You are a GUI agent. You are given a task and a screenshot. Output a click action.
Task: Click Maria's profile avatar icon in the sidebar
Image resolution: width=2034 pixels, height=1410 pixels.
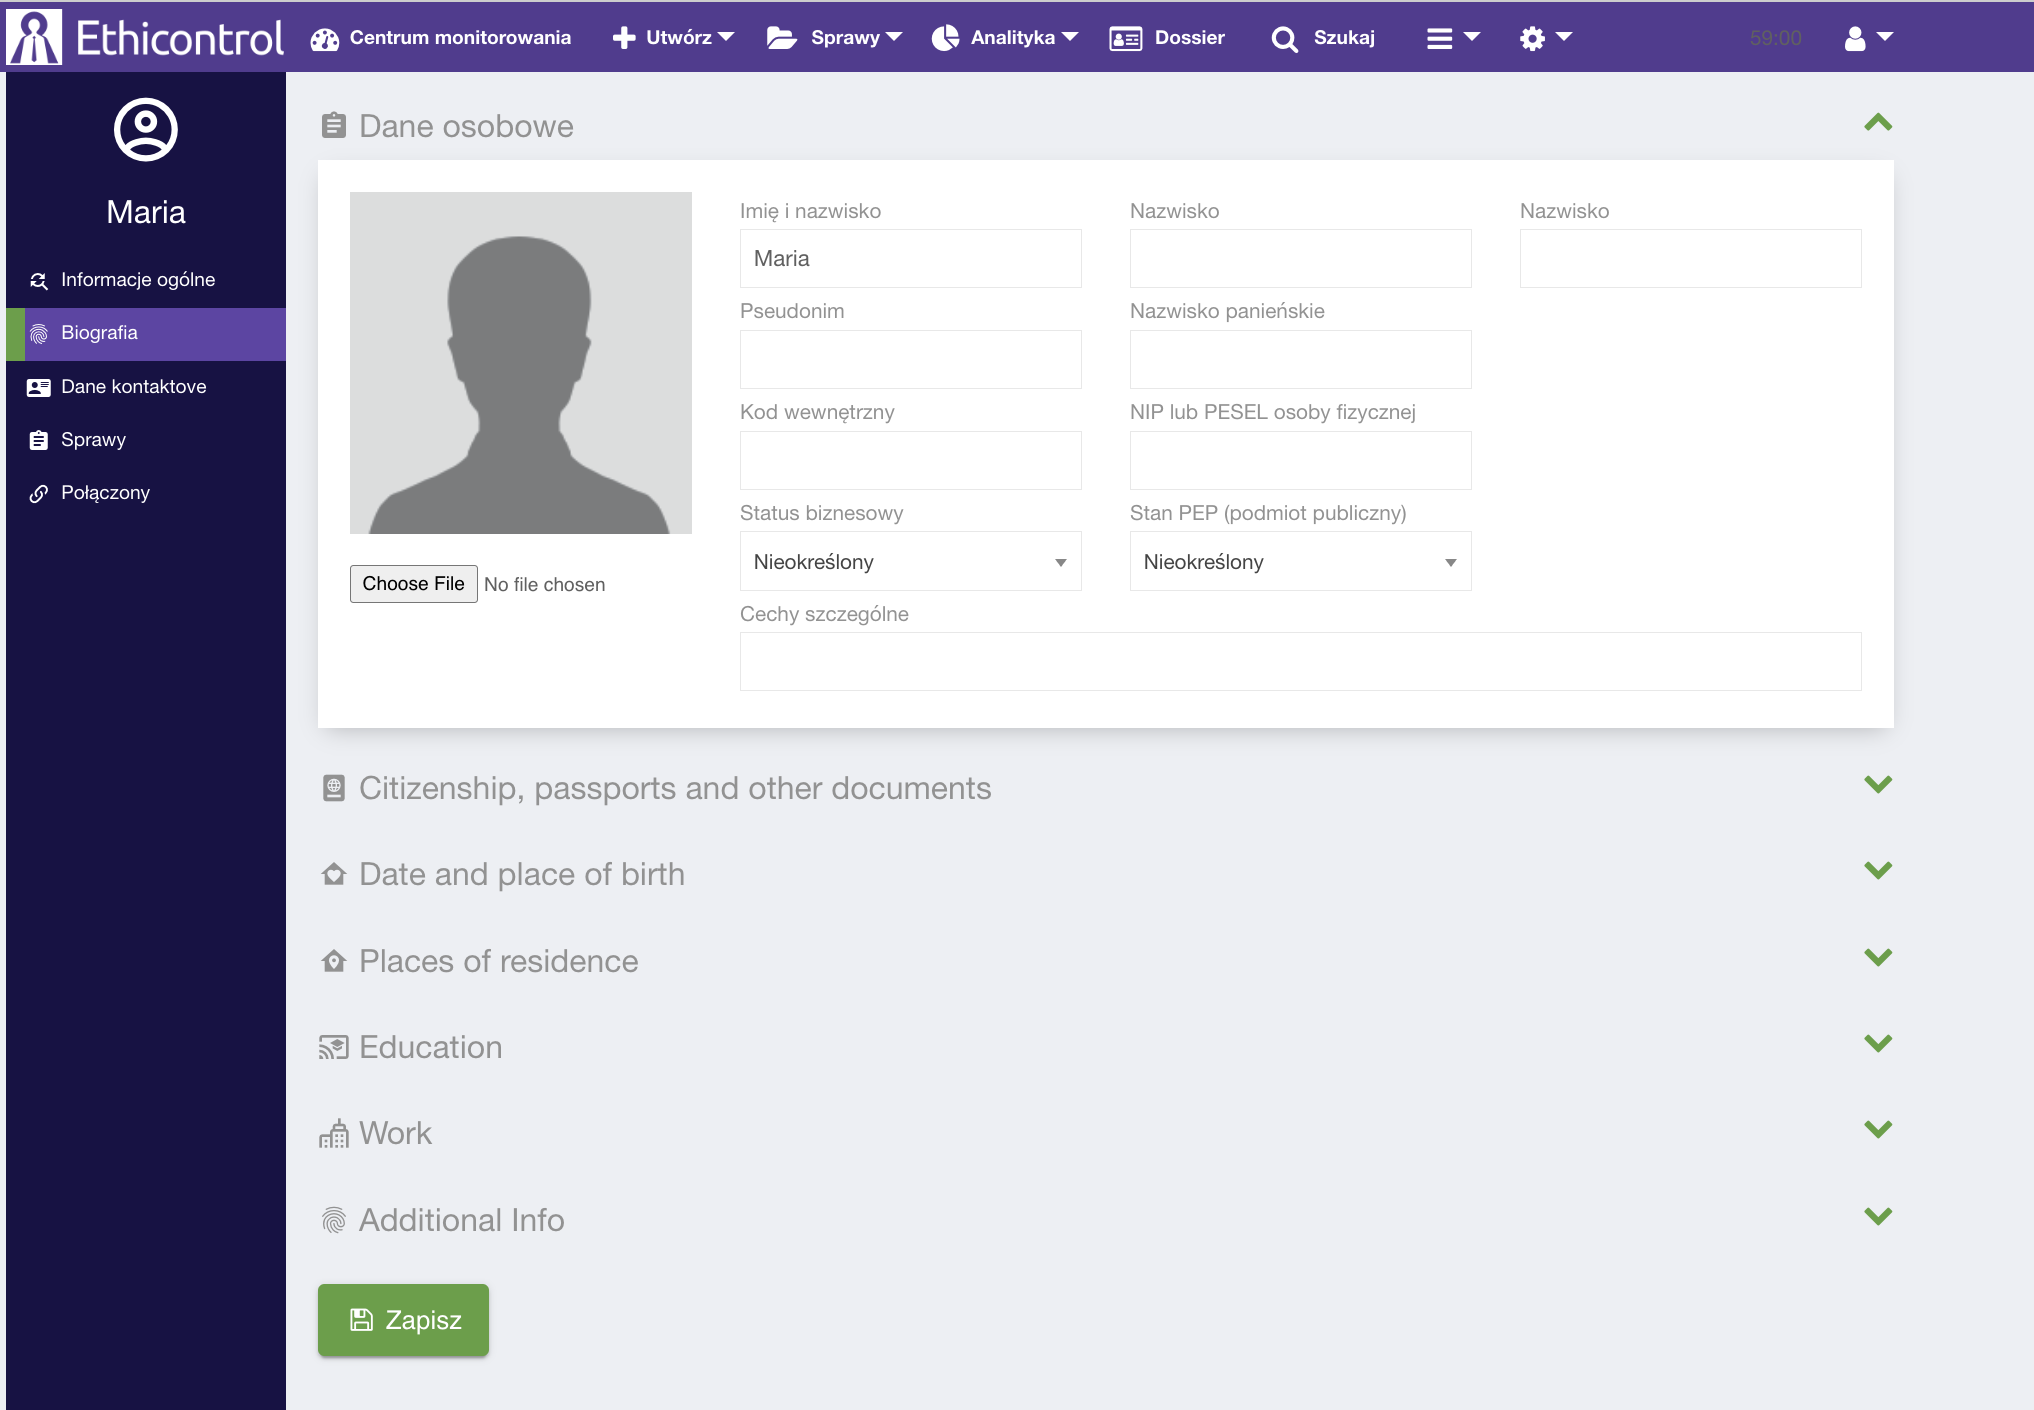[146, 130]
